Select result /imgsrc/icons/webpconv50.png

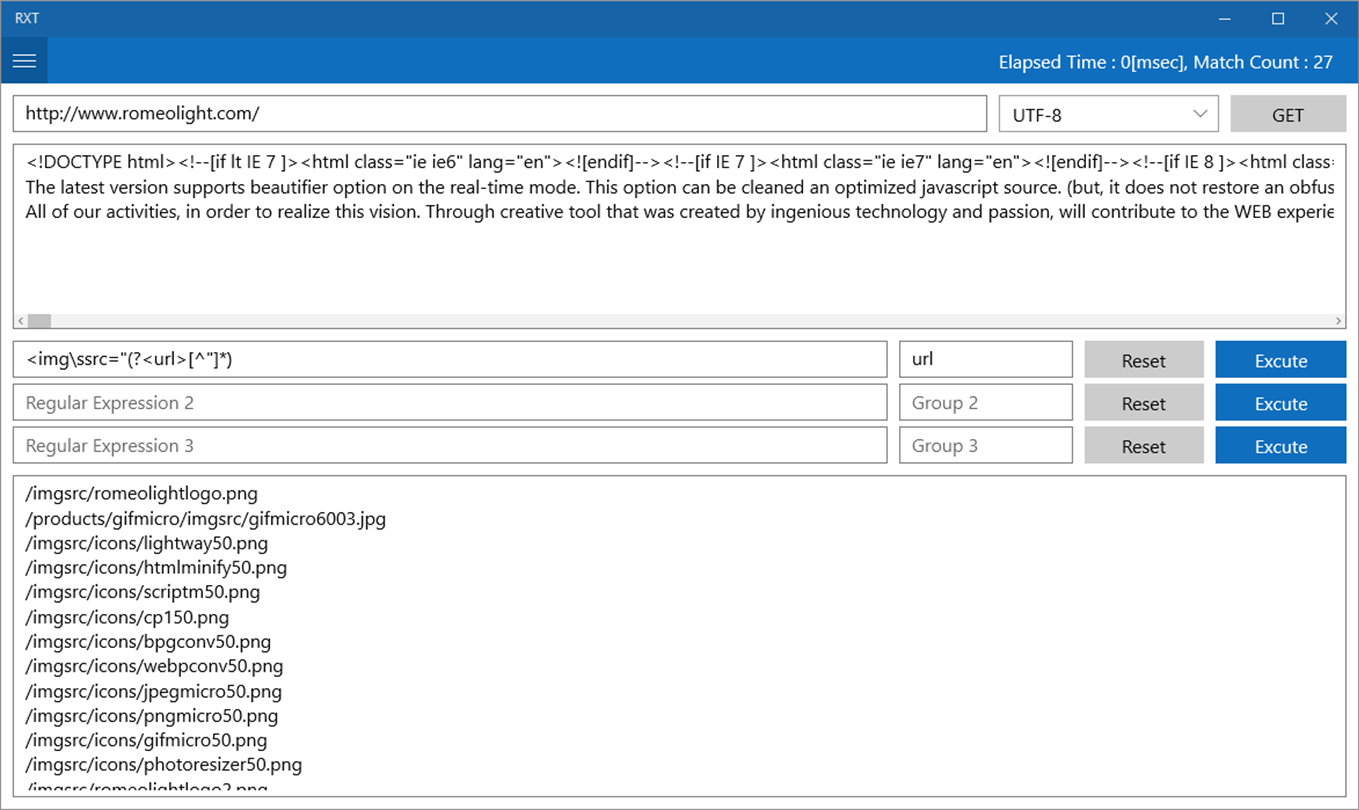pyautogui.click(x=154, y=666)
